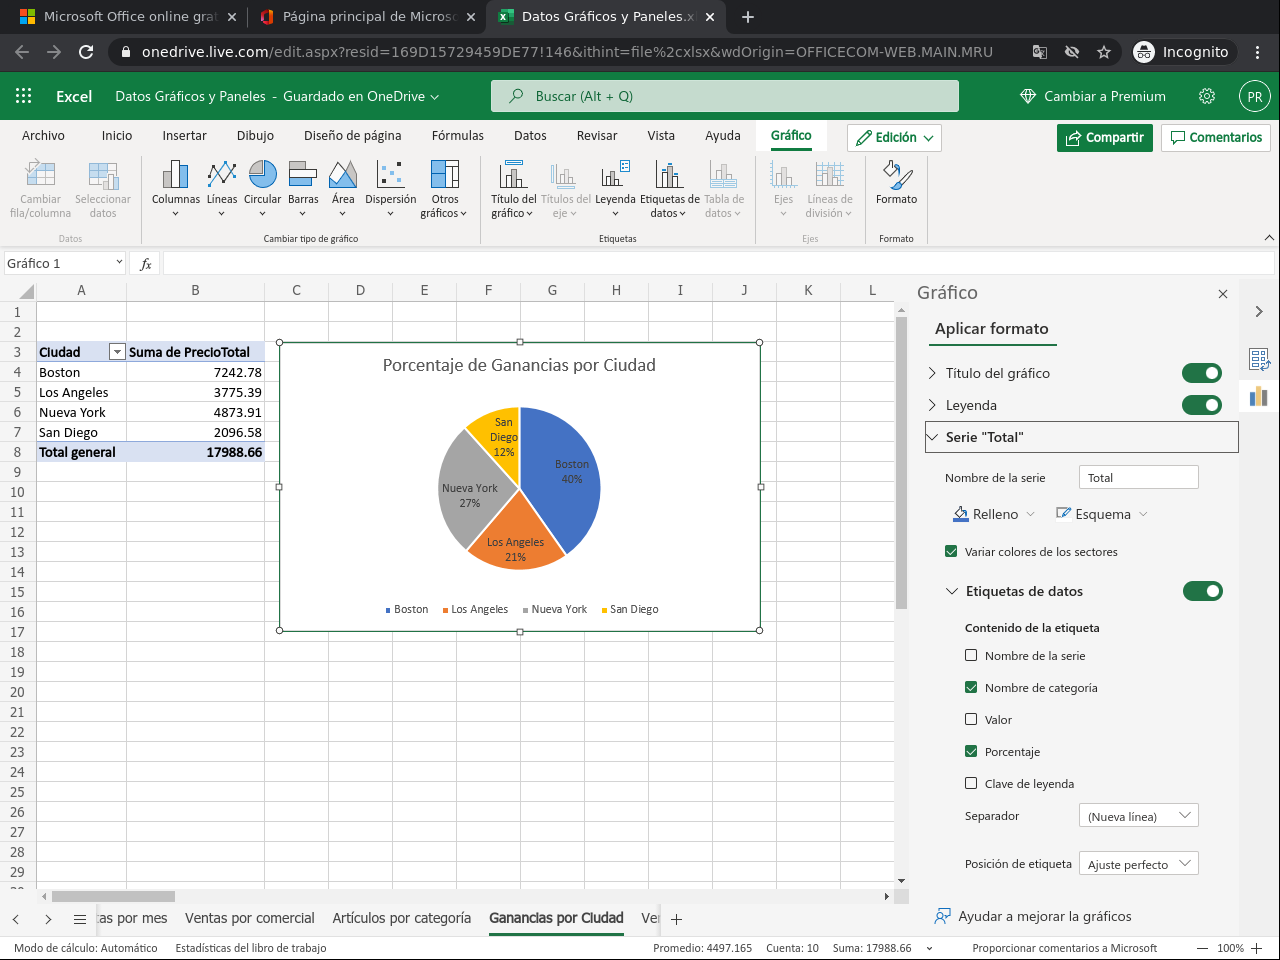Open the Insertar ribbon tab
The width and height of the screenshot is (1280, 960).
tap(184, 136)
